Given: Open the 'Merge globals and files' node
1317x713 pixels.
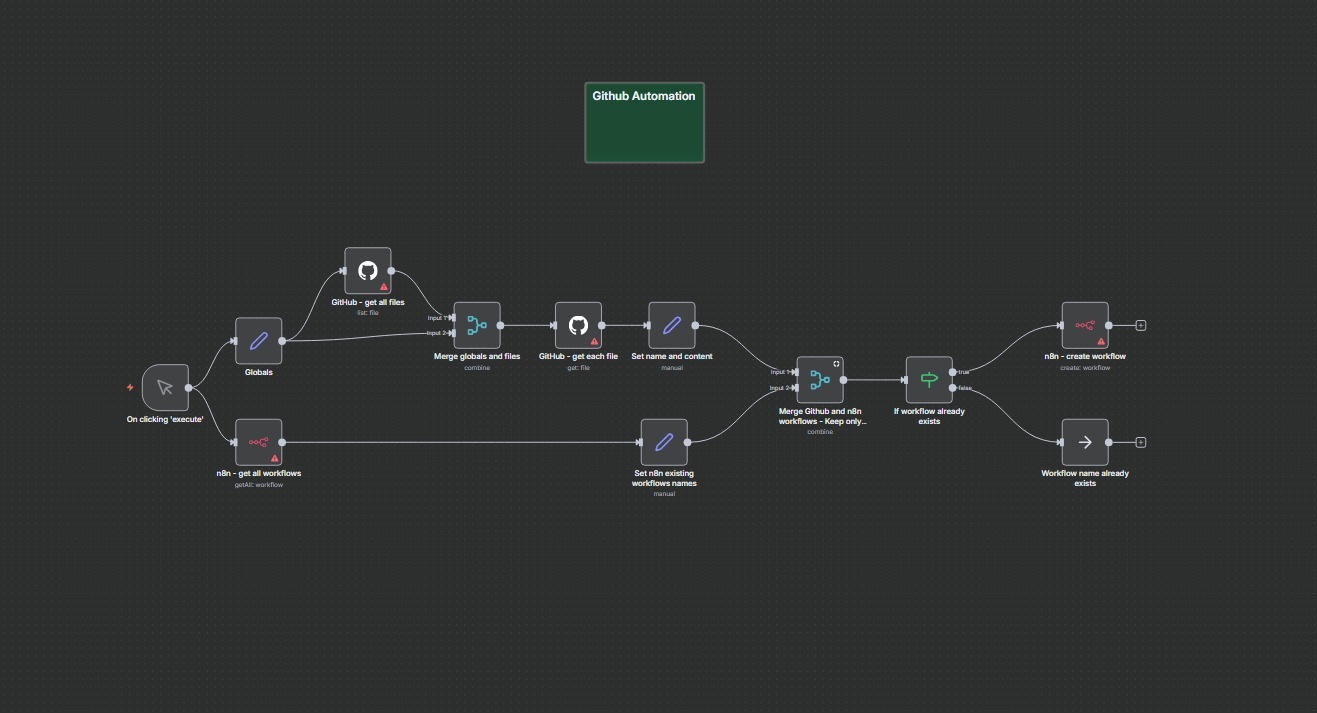Looking at the screenshot, I should 477,325.
